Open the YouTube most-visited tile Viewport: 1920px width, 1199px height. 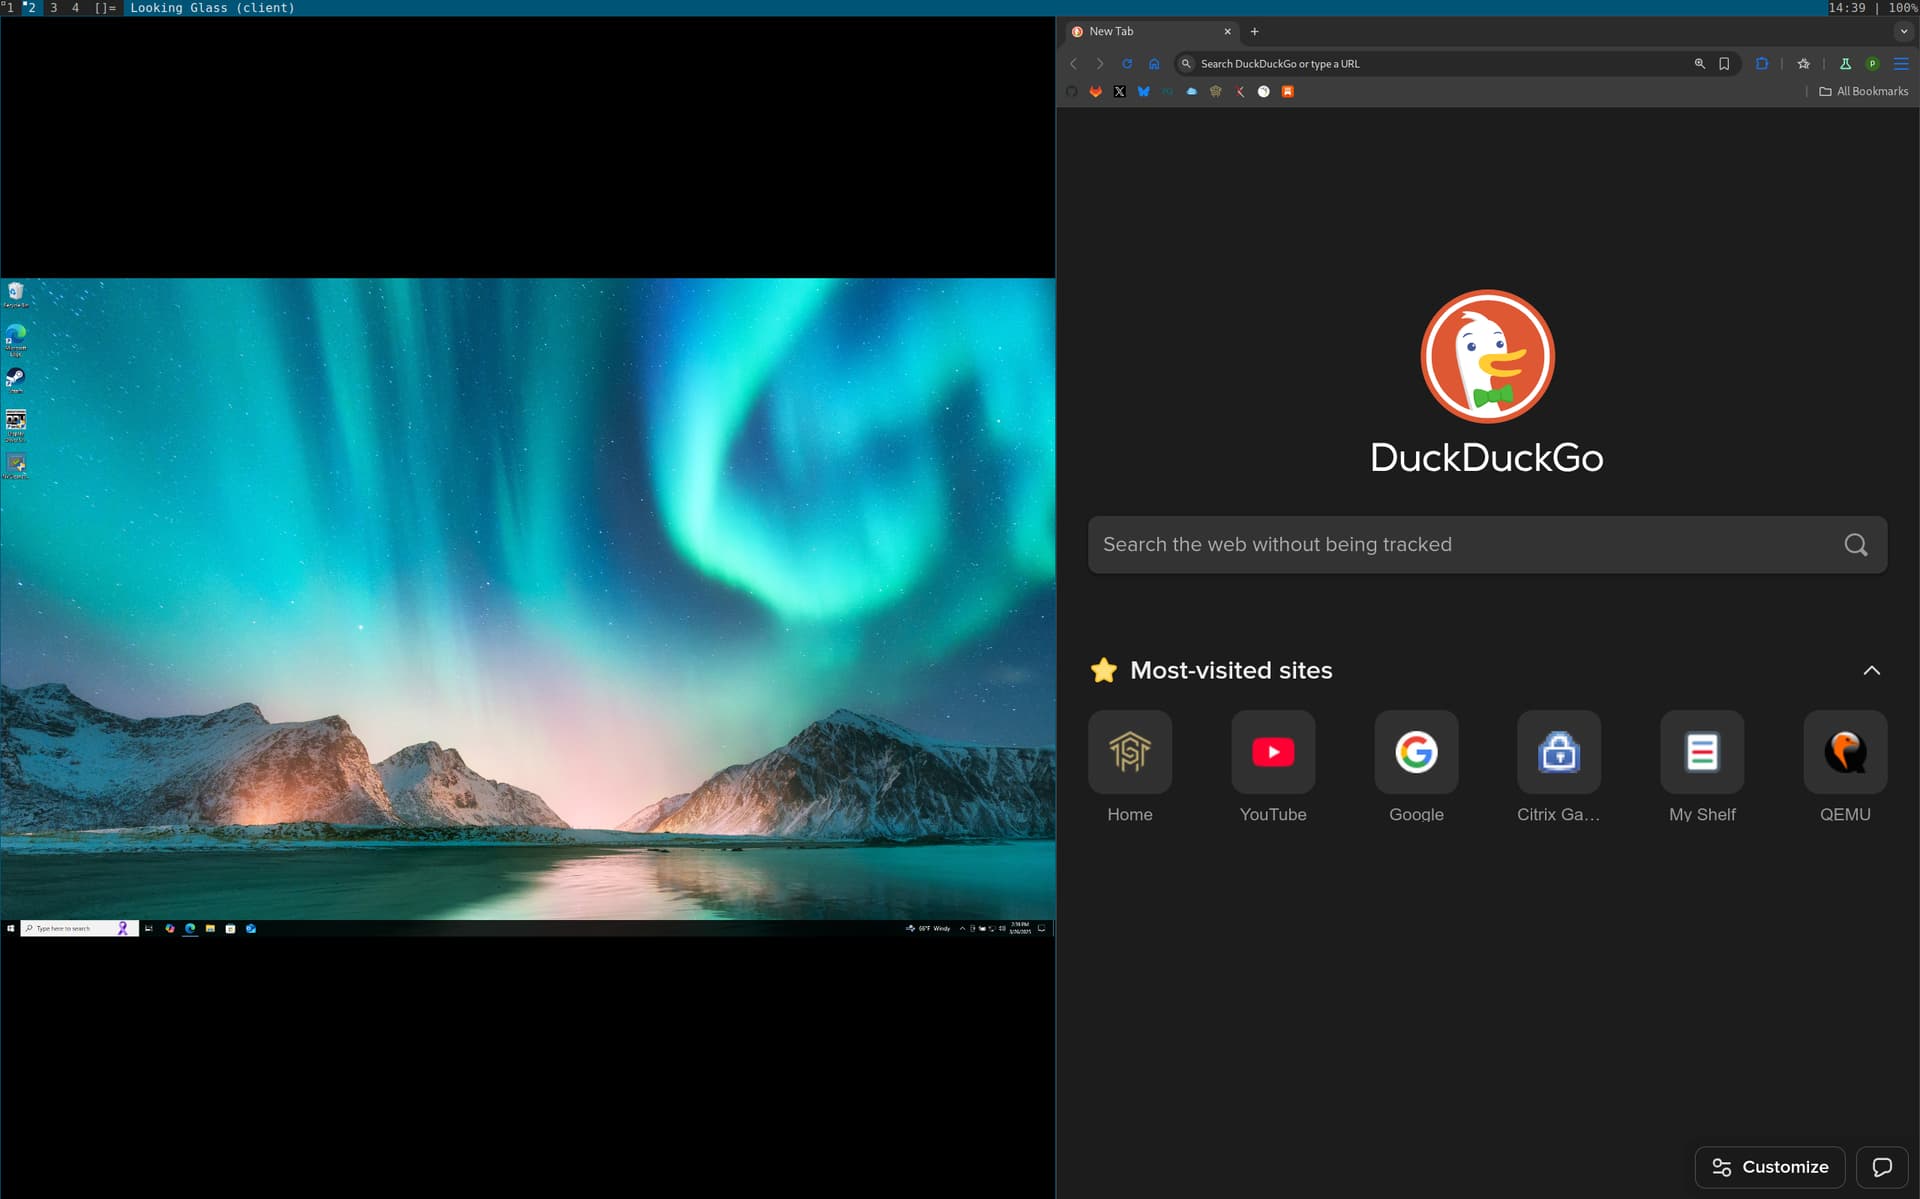point(1272,752)
